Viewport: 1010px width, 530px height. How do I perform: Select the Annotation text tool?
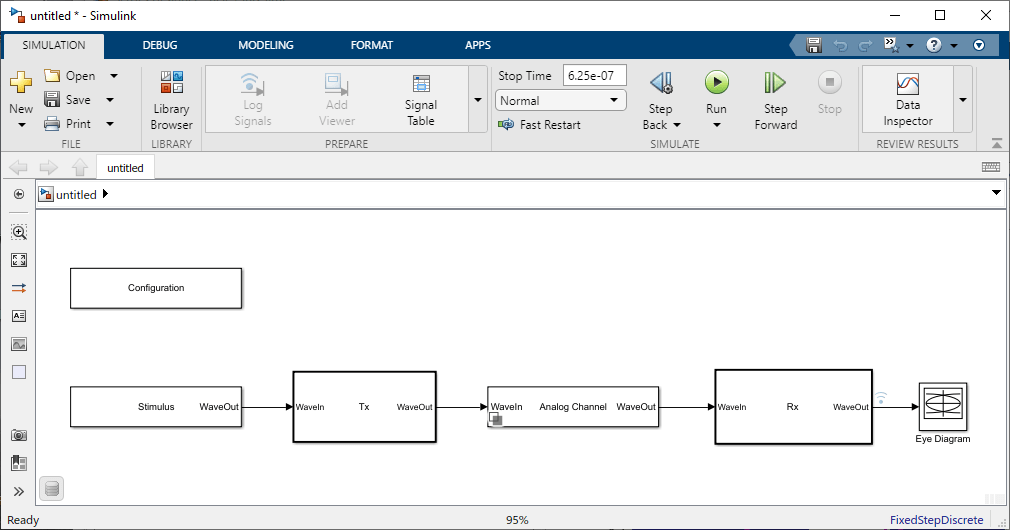click(x=19, y=316)
